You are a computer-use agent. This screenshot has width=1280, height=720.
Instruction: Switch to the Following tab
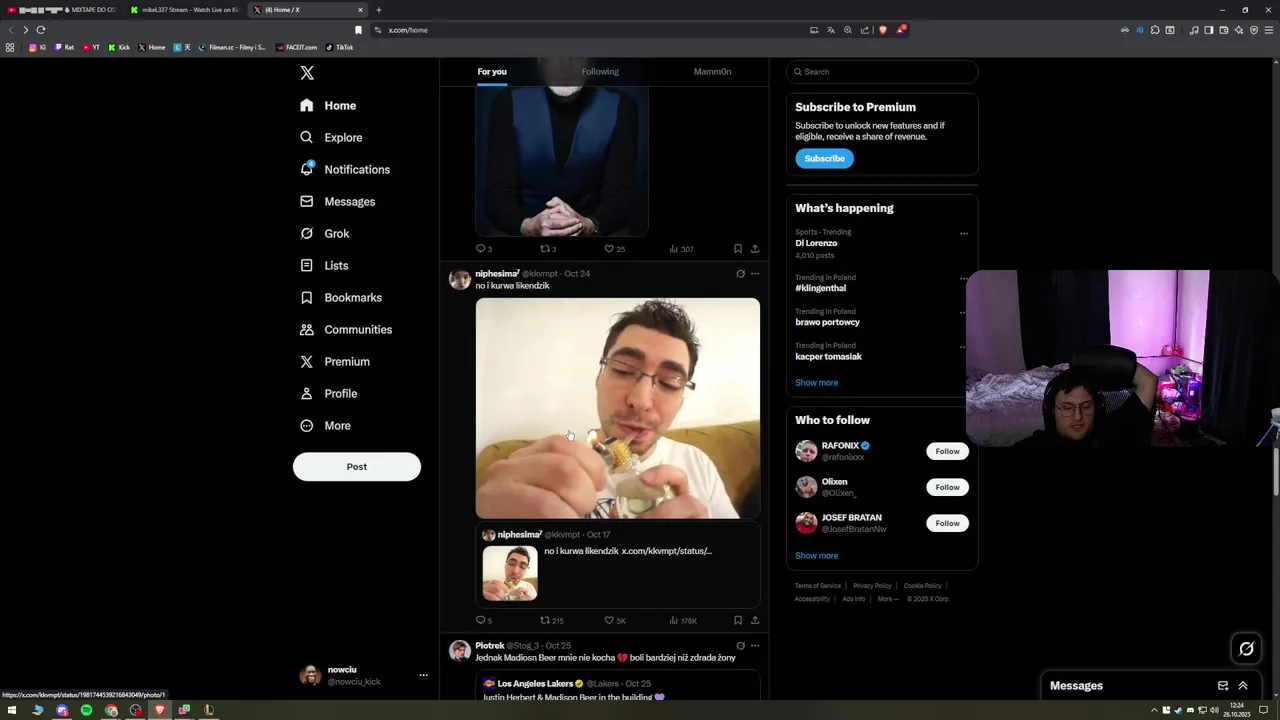coord(600,72)
